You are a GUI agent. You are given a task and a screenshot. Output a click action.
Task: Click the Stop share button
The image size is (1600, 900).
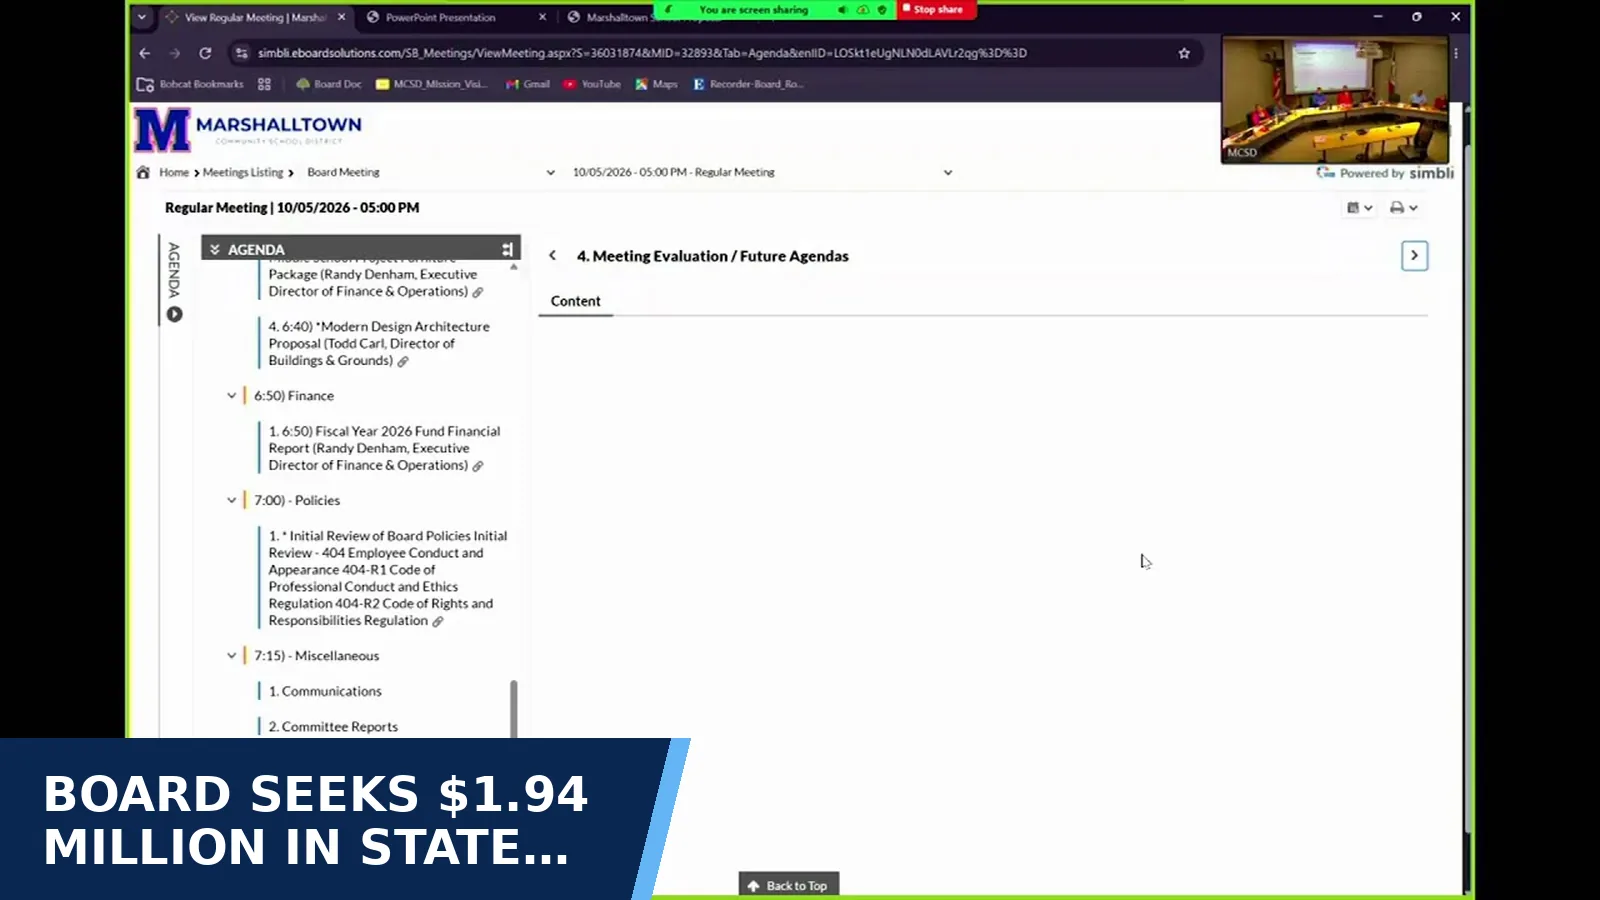pos(937,9)
